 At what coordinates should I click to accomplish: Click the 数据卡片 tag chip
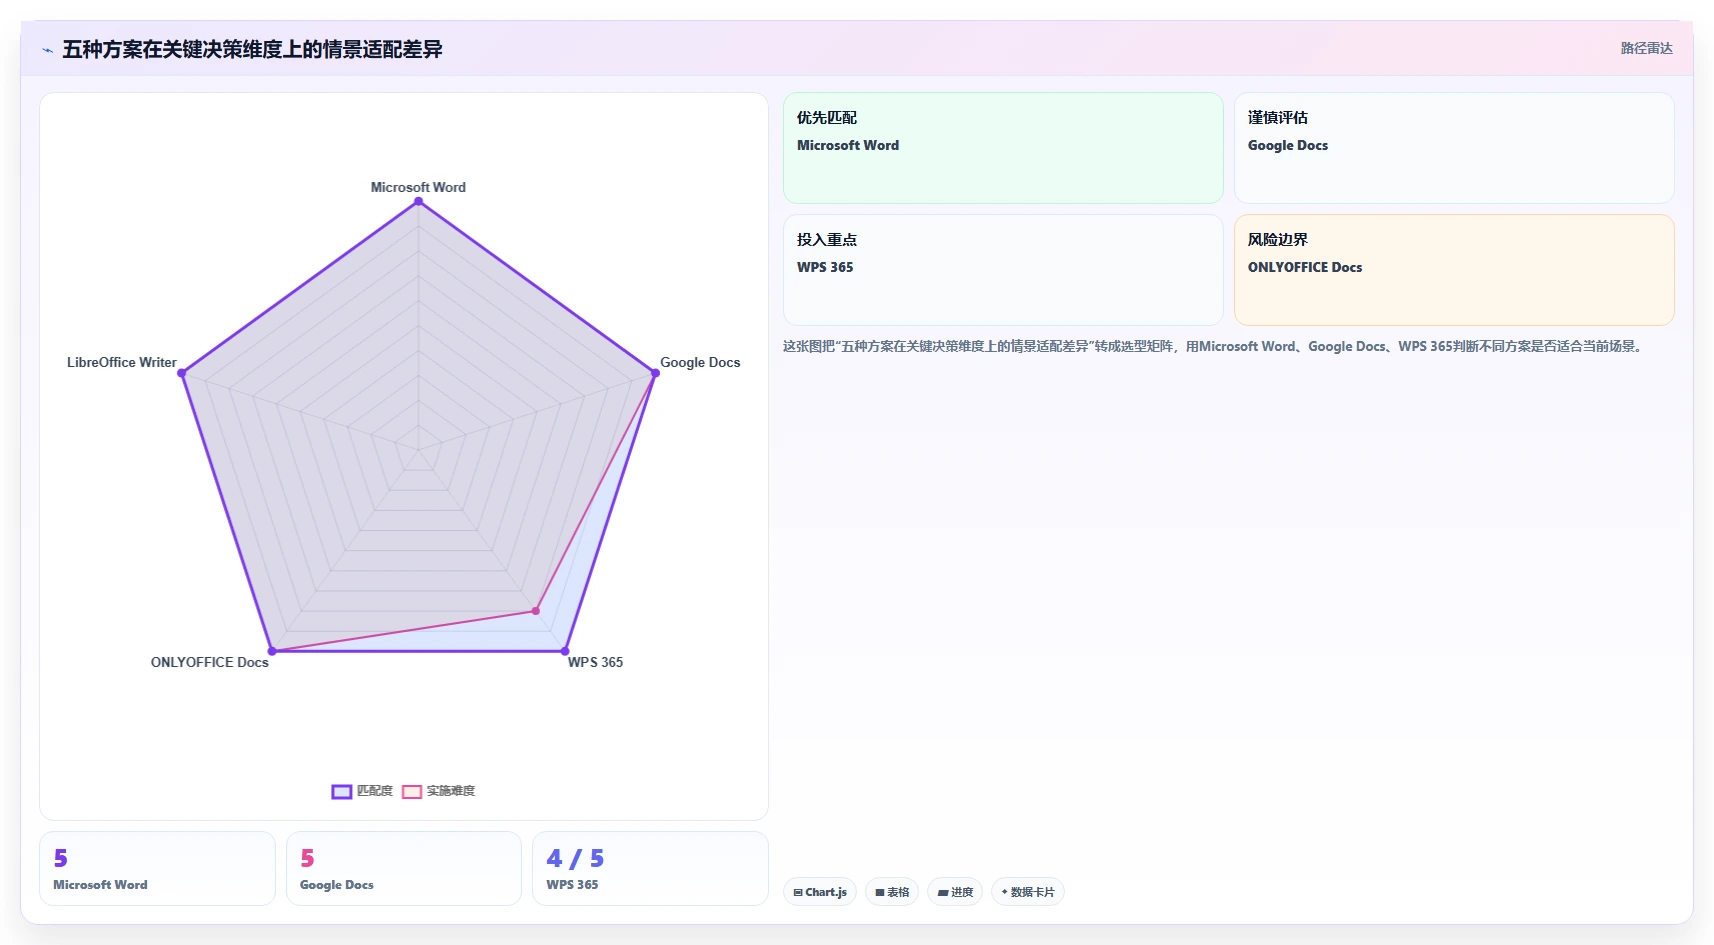click(x=1028, y=892)
